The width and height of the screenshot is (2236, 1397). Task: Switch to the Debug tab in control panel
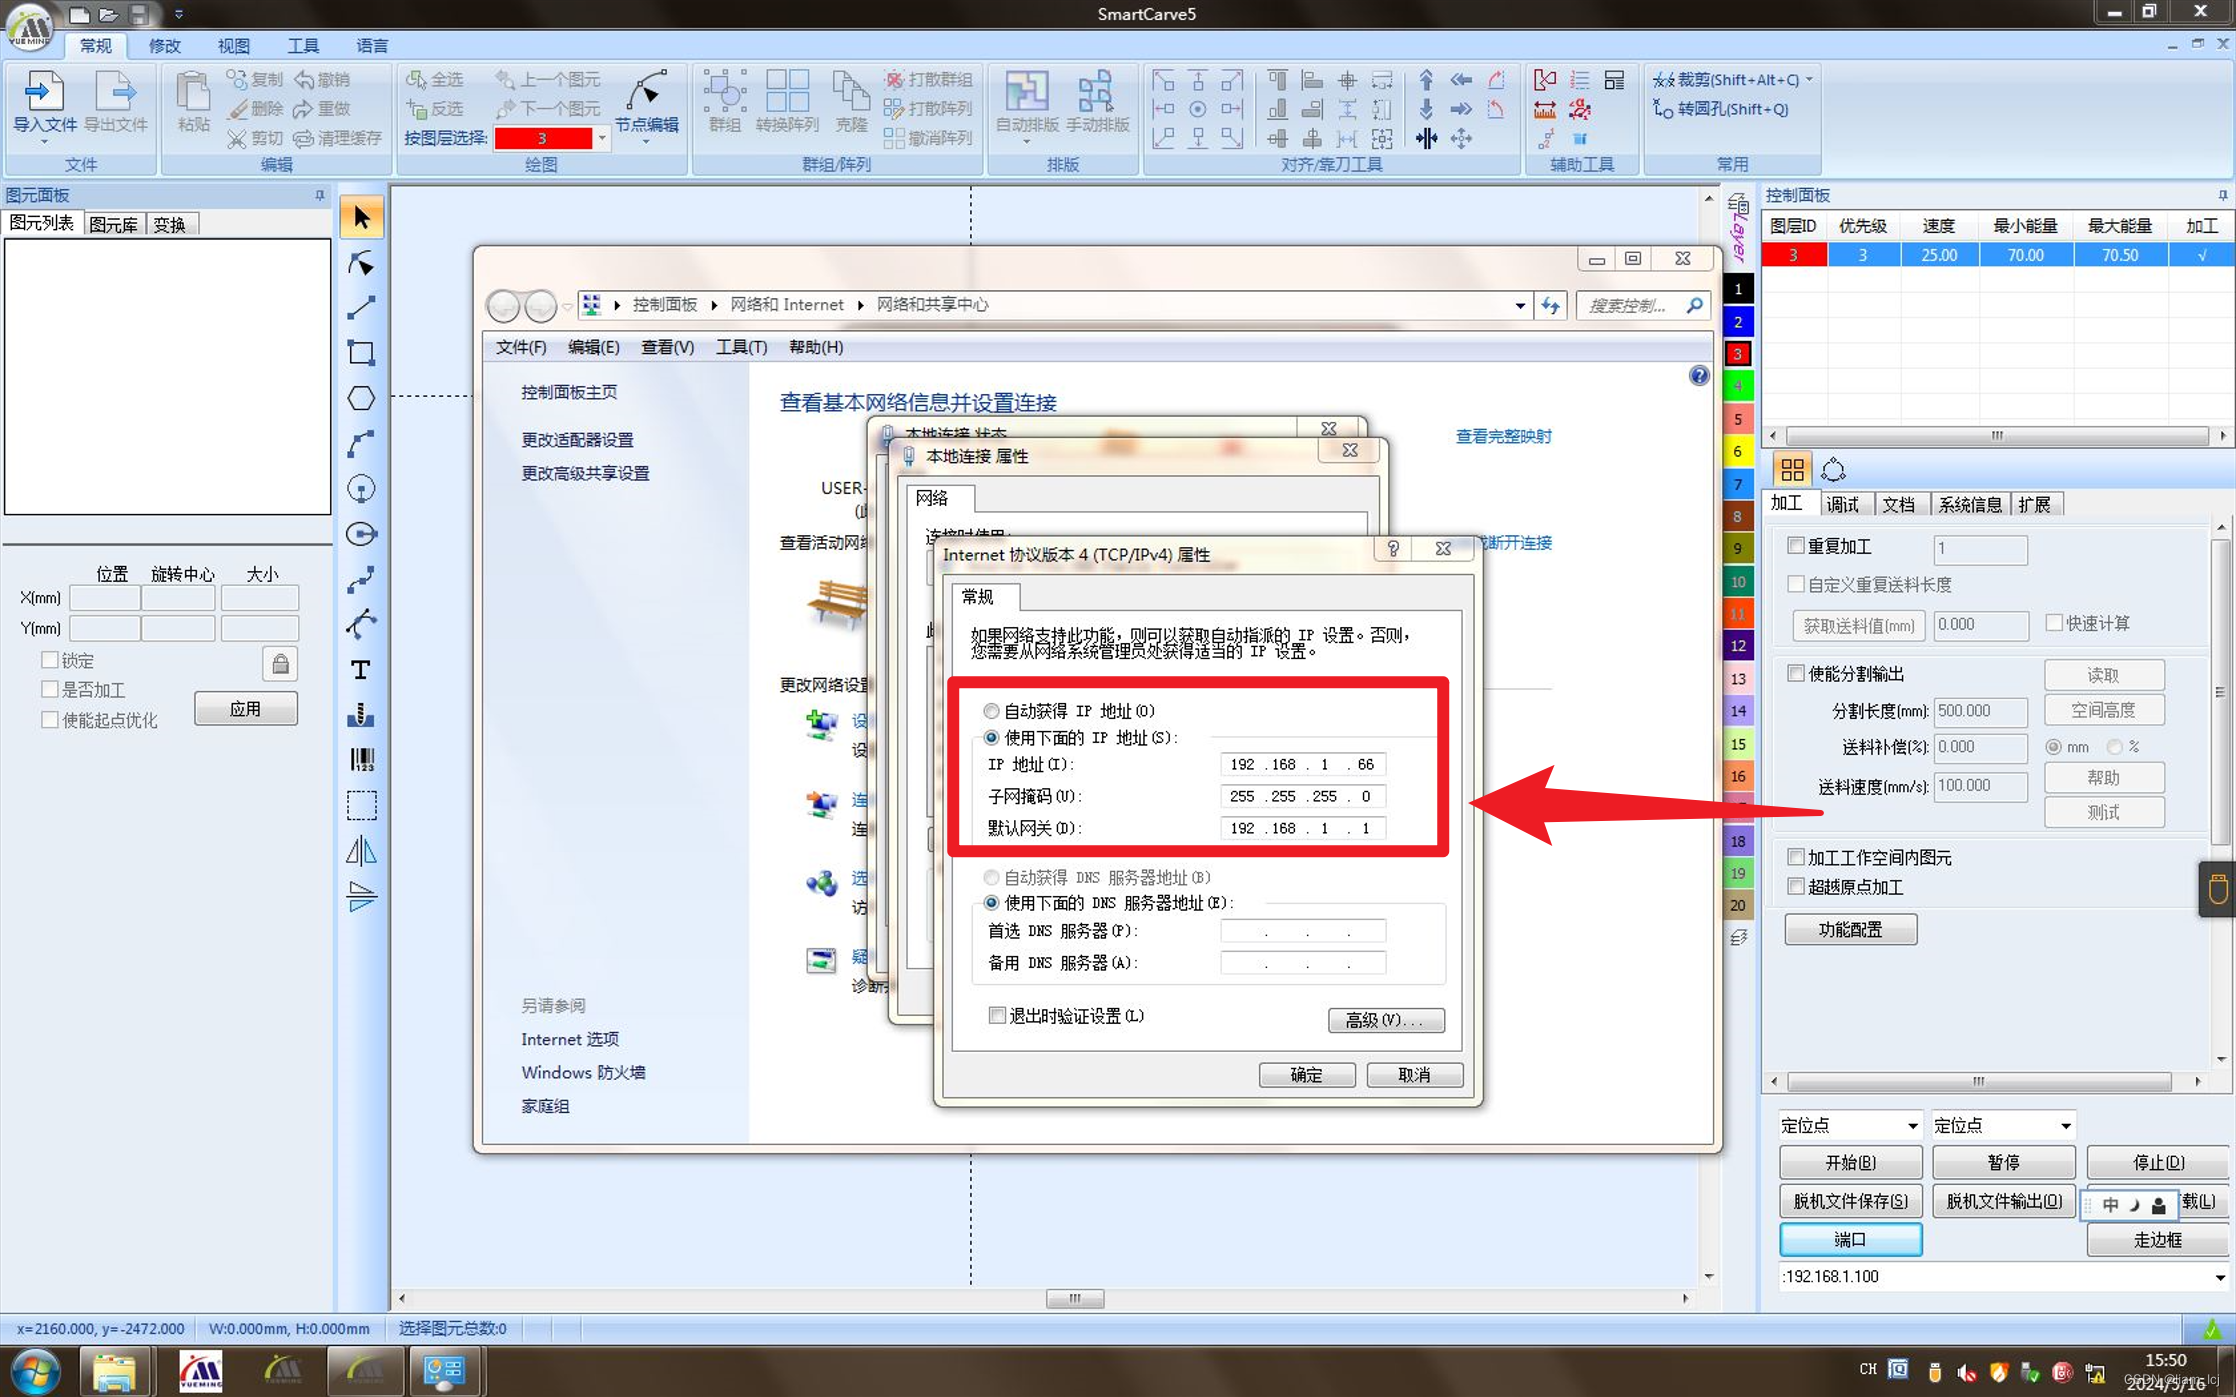click(1842, 504)
